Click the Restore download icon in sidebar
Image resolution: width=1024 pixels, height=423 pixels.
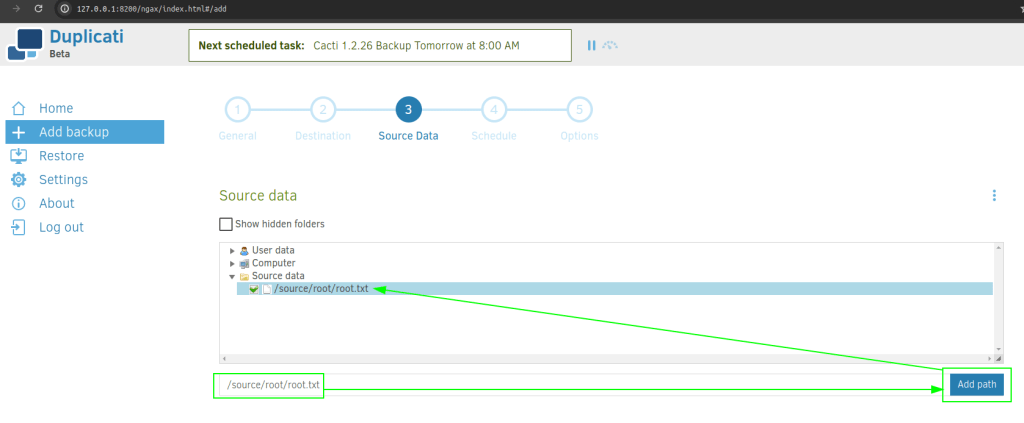point(18,156)
